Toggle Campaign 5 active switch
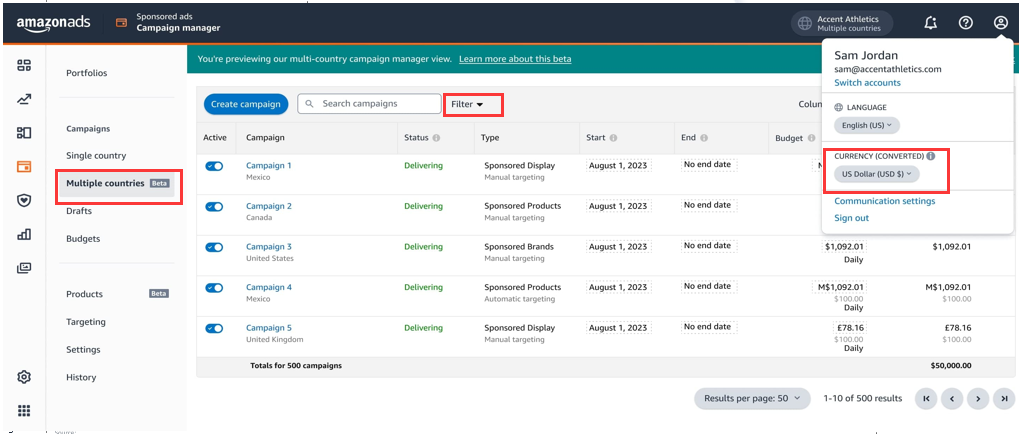 point(214,328)
